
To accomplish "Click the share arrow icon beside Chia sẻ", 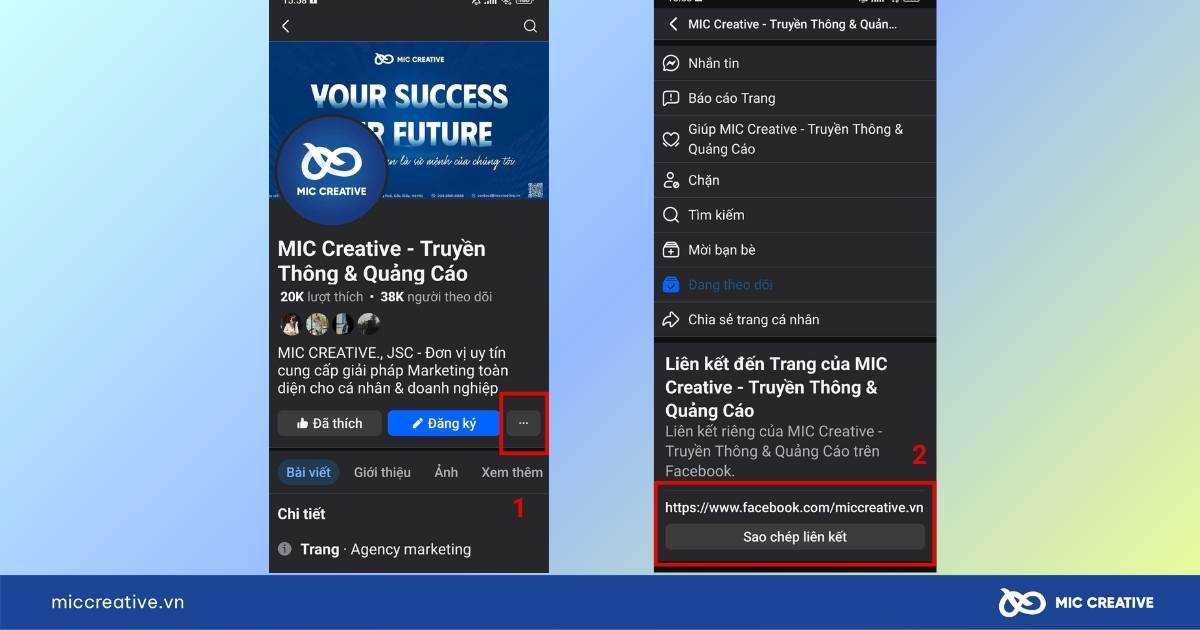I will point(671,320).
